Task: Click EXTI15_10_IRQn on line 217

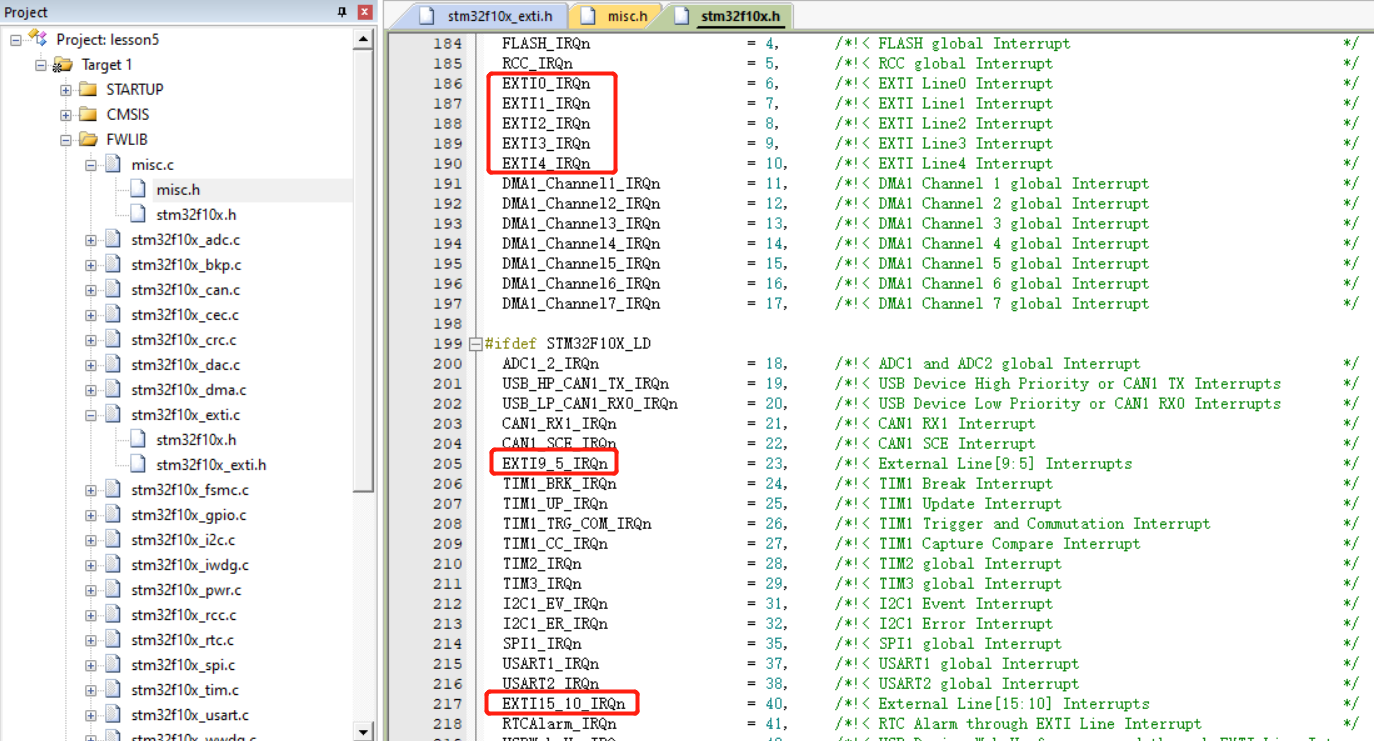Action: coord(564,704)
